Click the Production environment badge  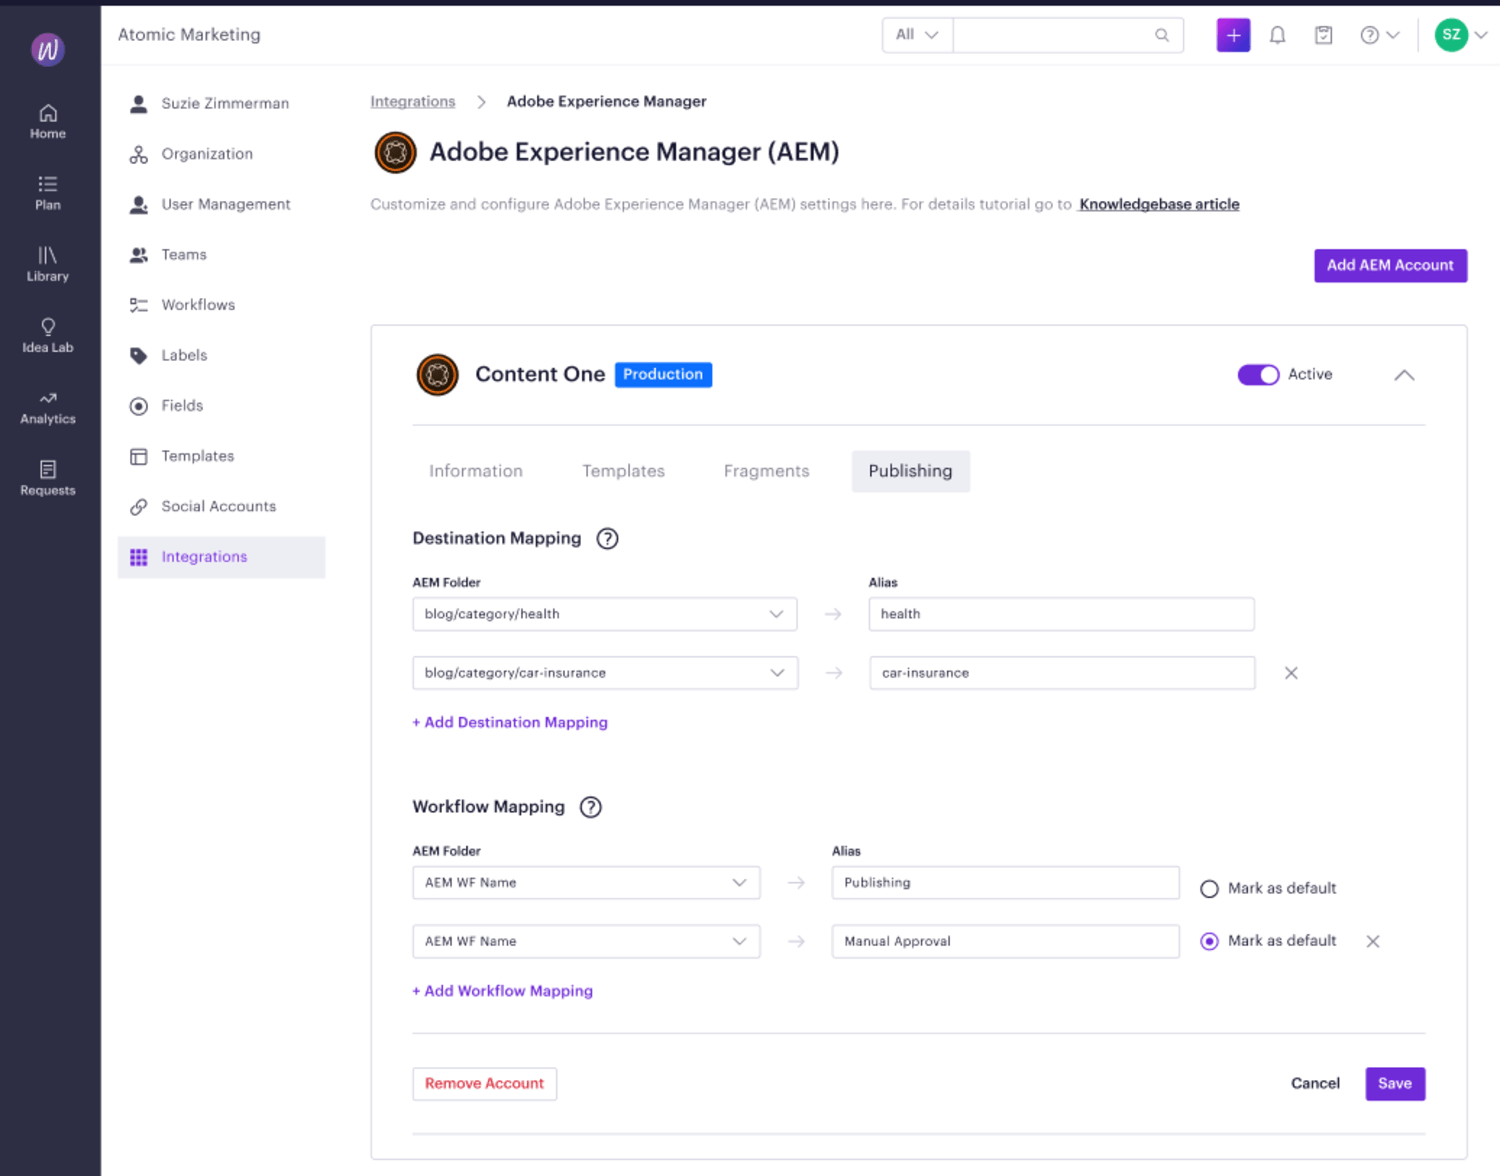pyautogui.click(x=663, y=374)
